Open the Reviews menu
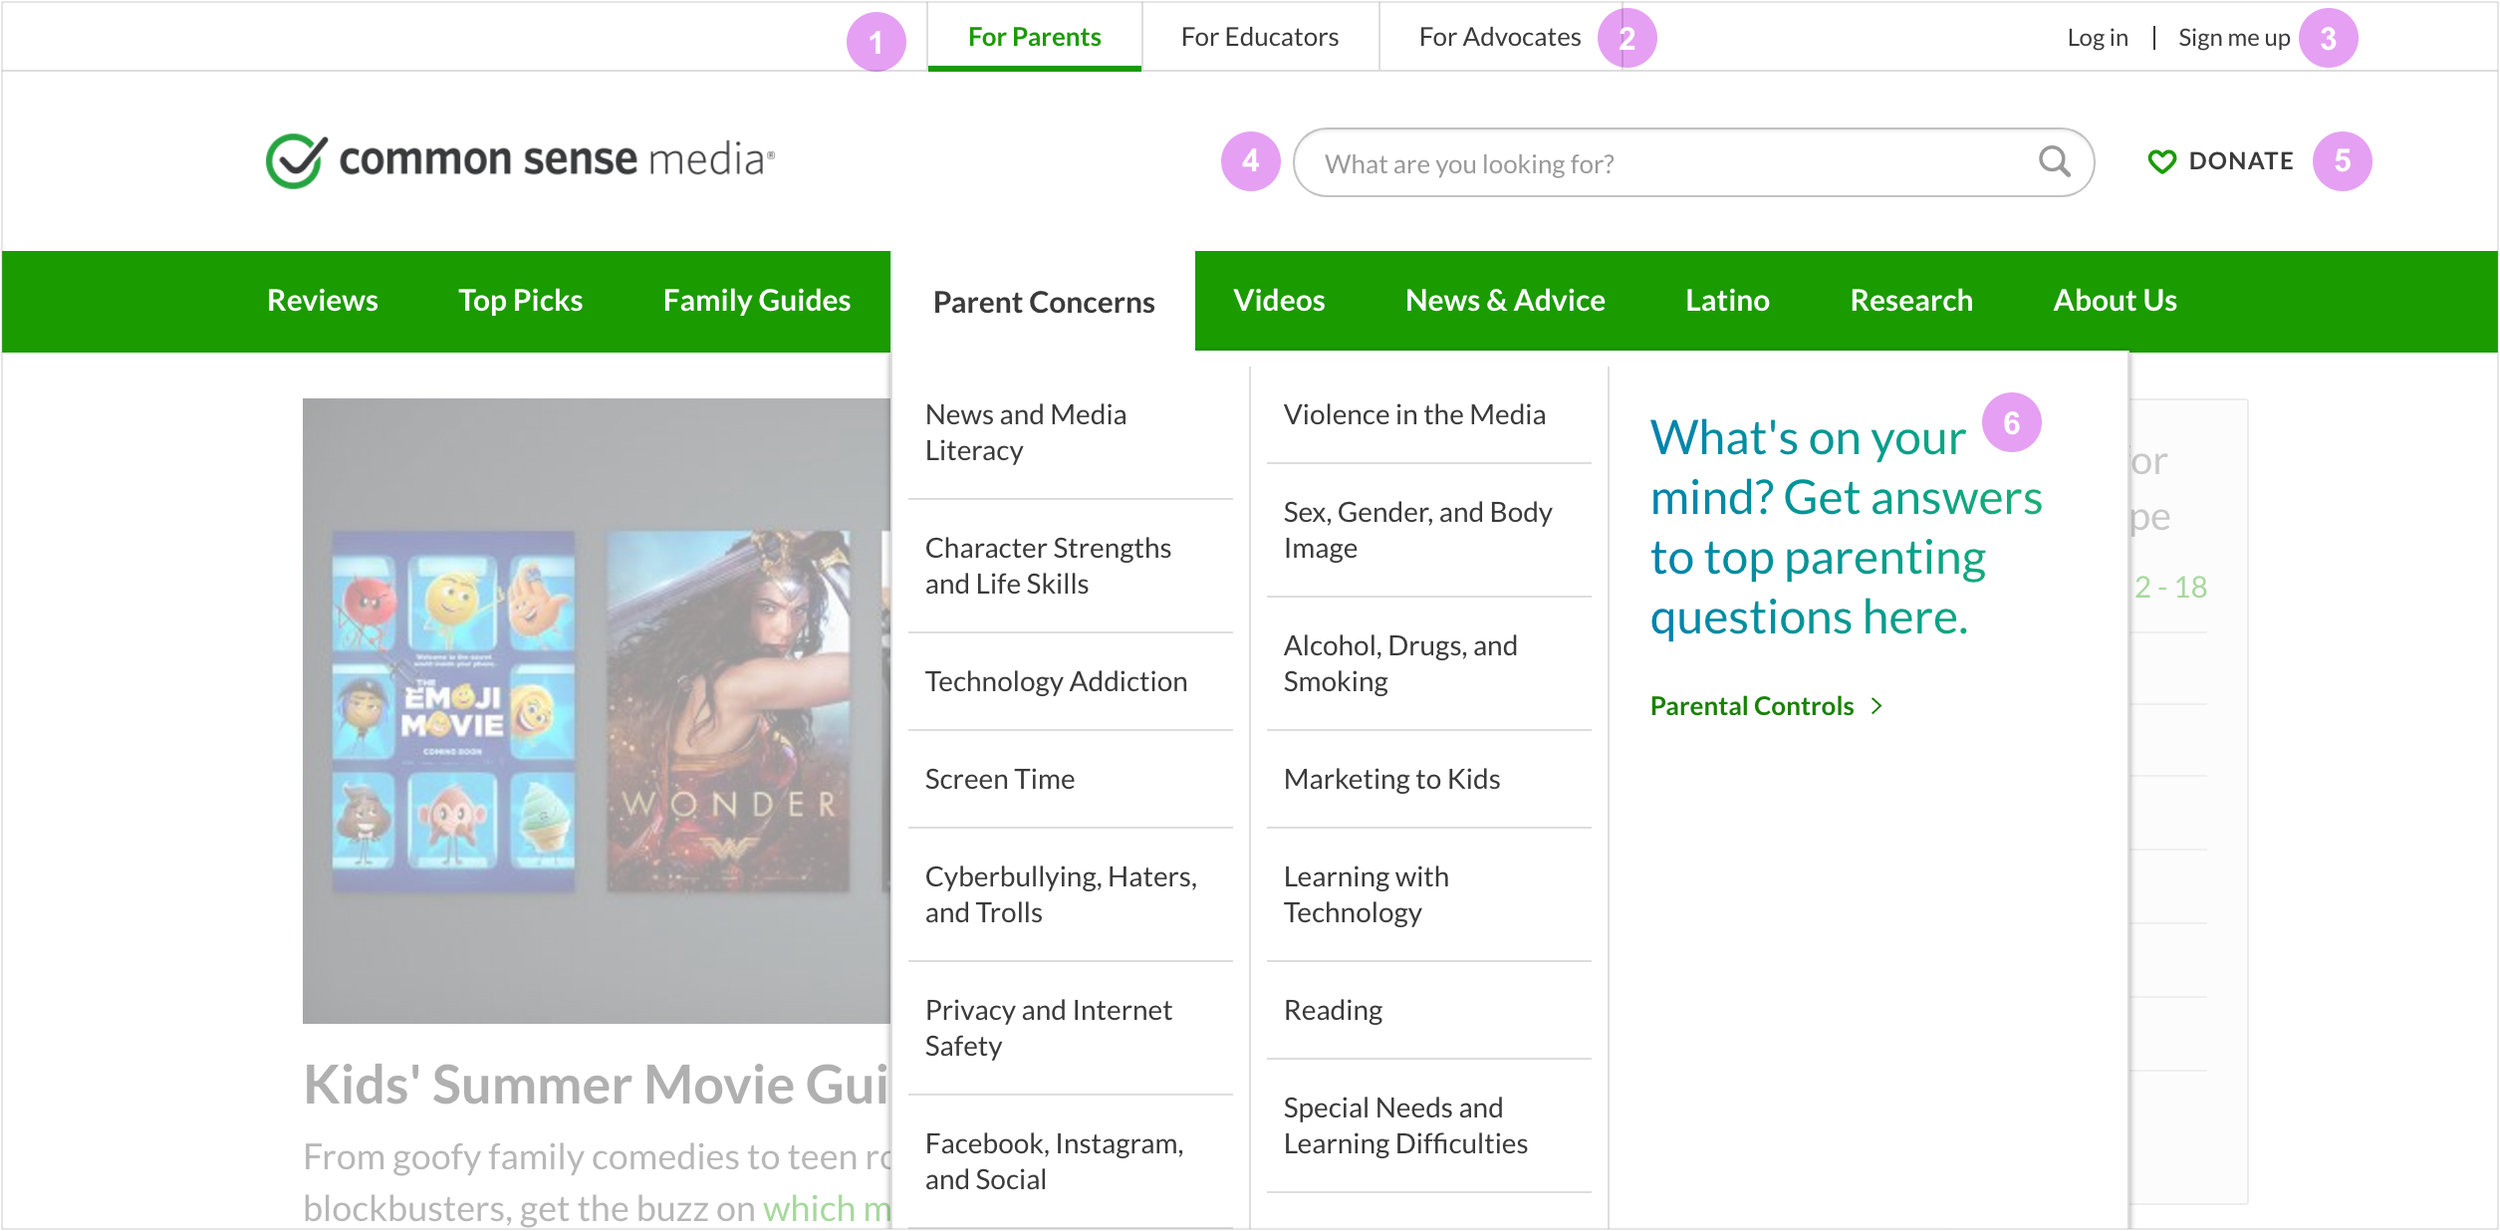 (322, 301)
